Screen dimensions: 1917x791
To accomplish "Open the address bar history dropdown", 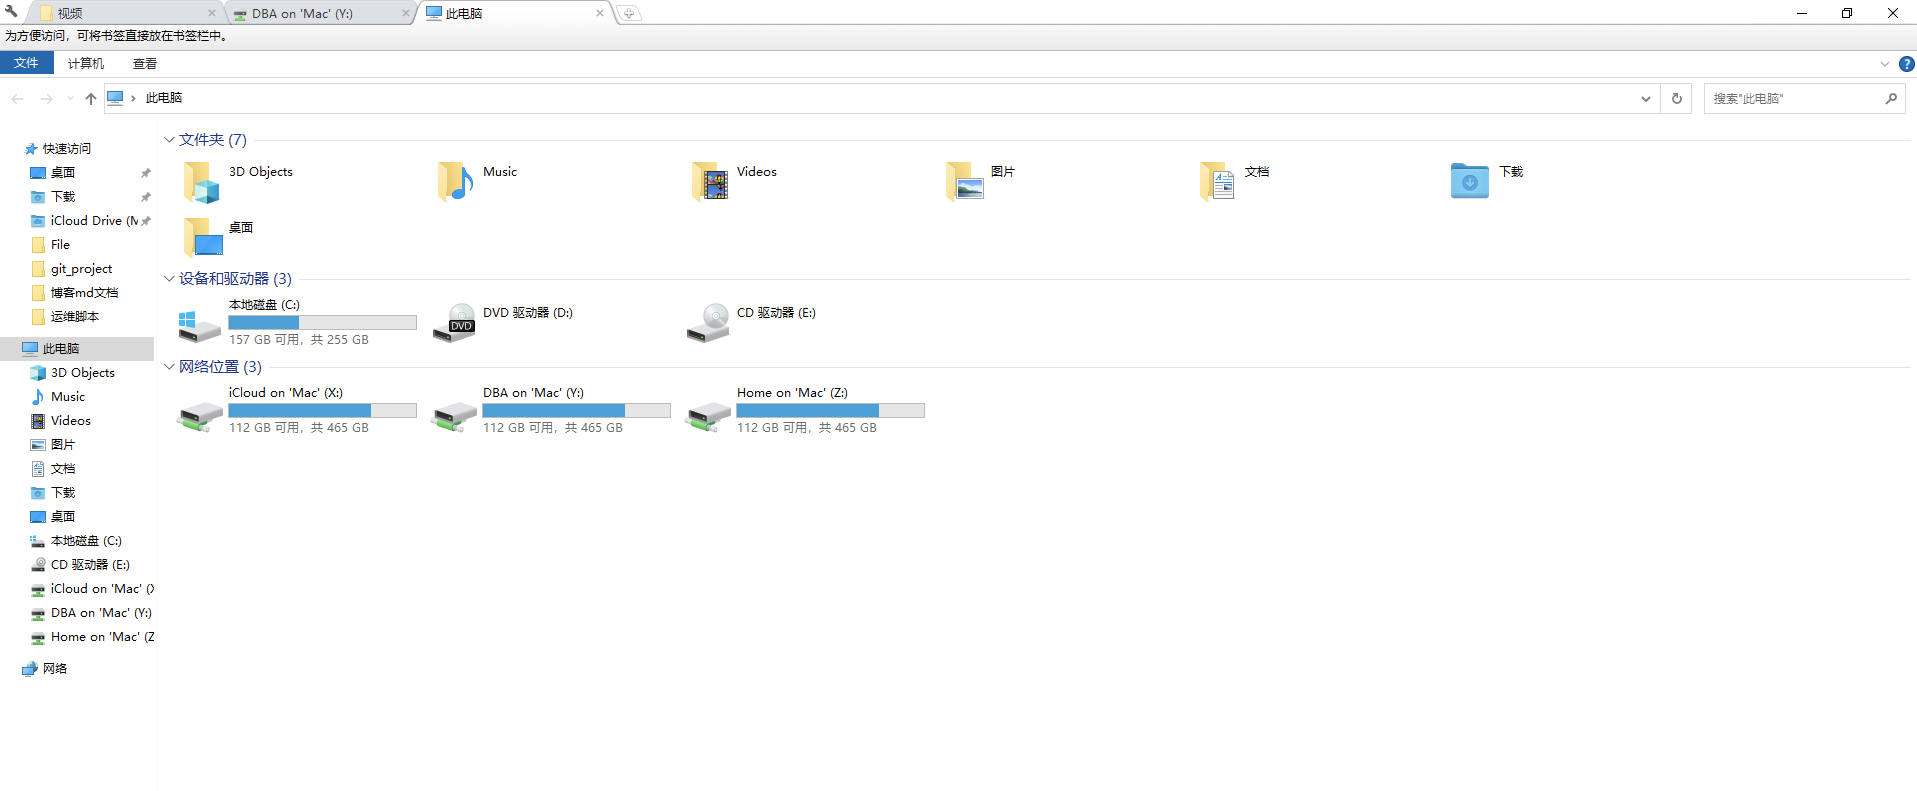I will tap(1646, 98).
